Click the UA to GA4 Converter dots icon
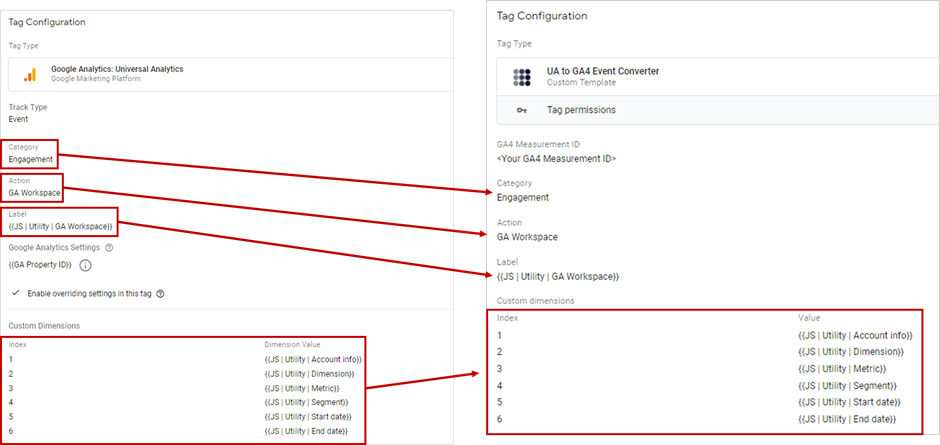 click(x=522, y=77)
